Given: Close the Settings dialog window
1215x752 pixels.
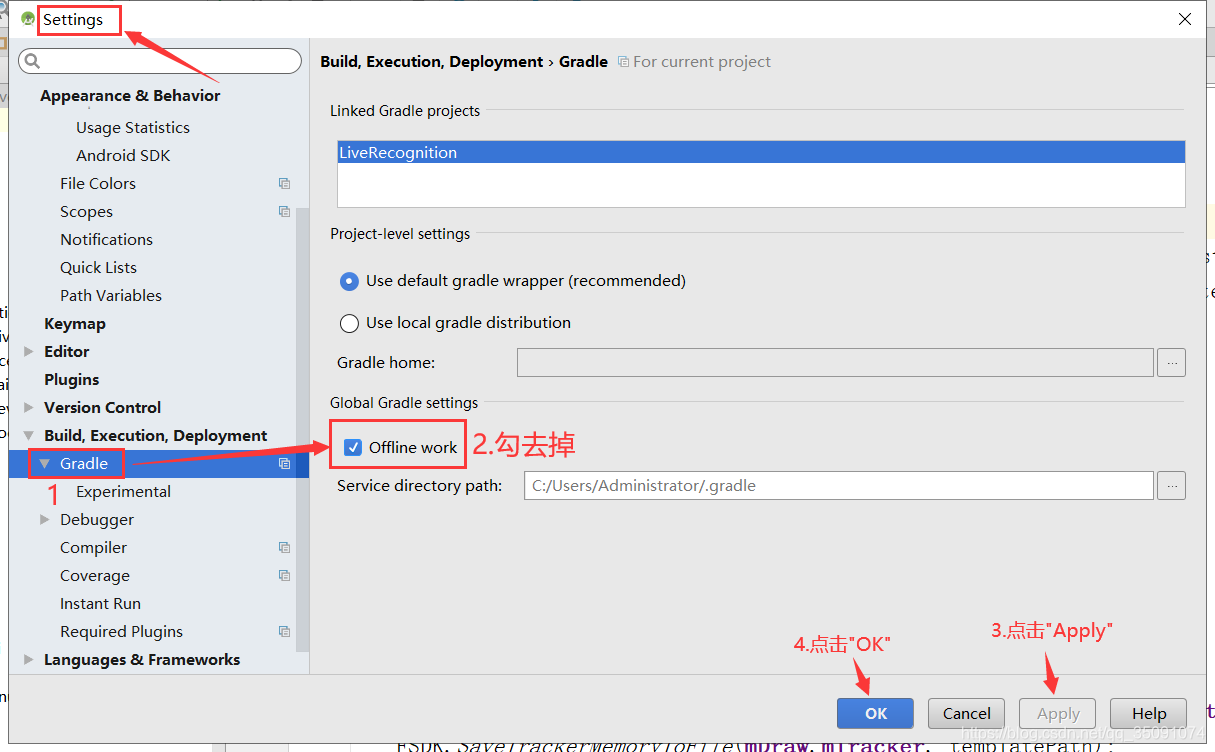Looking at the screenshot, I should point(1185,19).
